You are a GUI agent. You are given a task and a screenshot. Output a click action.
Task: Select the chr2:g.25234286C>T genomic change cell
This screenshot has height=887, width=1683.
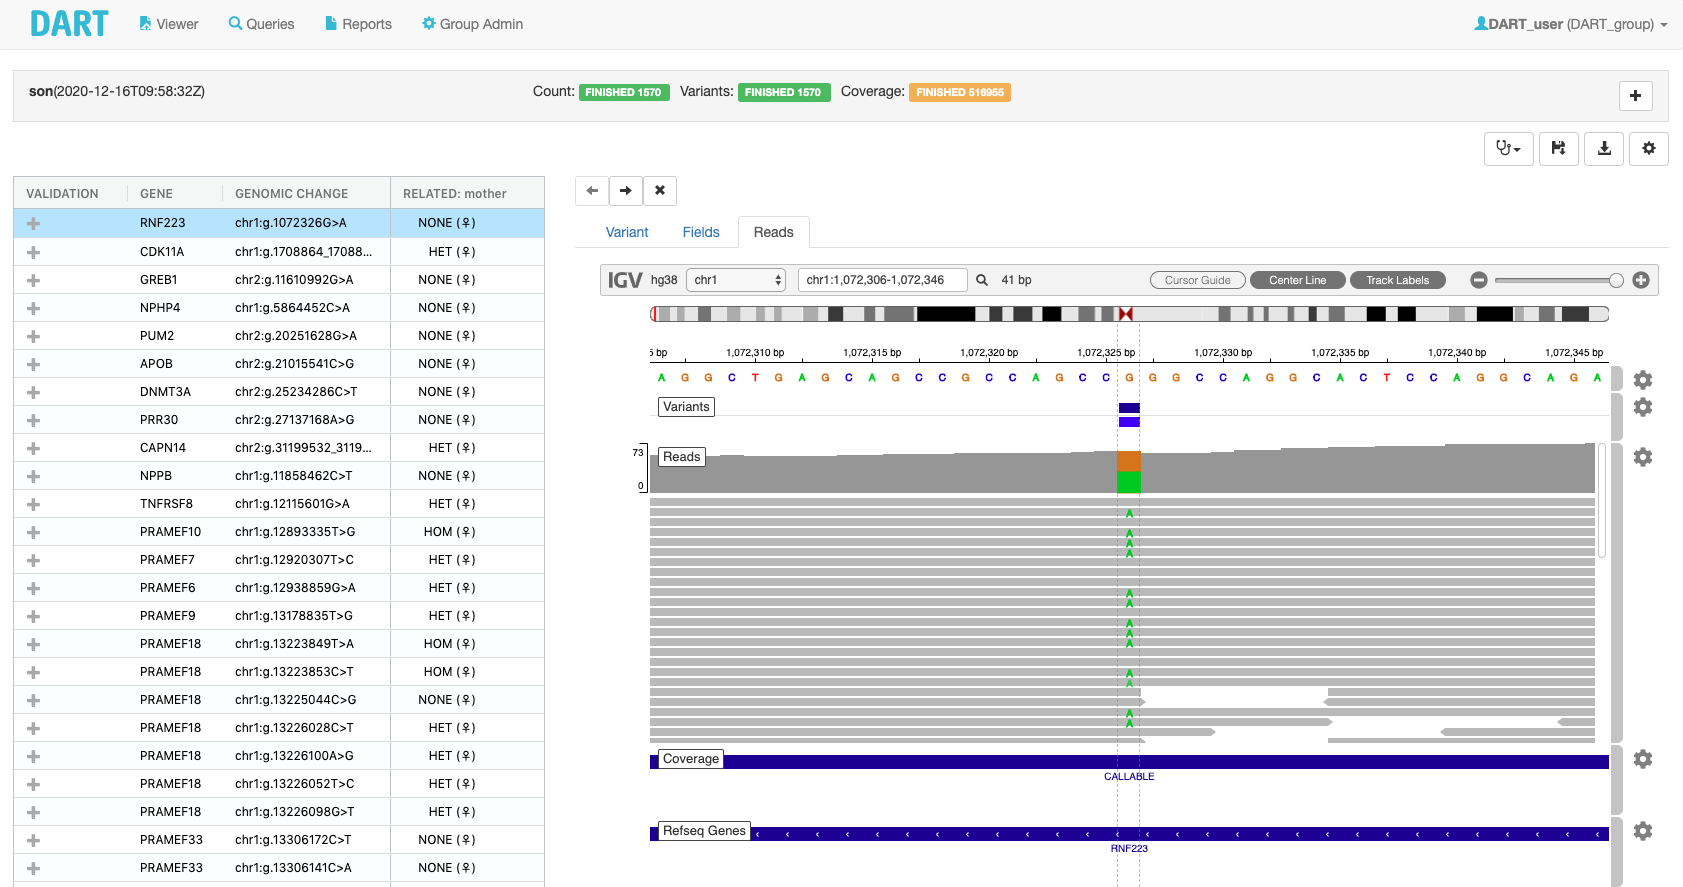coord(296,392)
